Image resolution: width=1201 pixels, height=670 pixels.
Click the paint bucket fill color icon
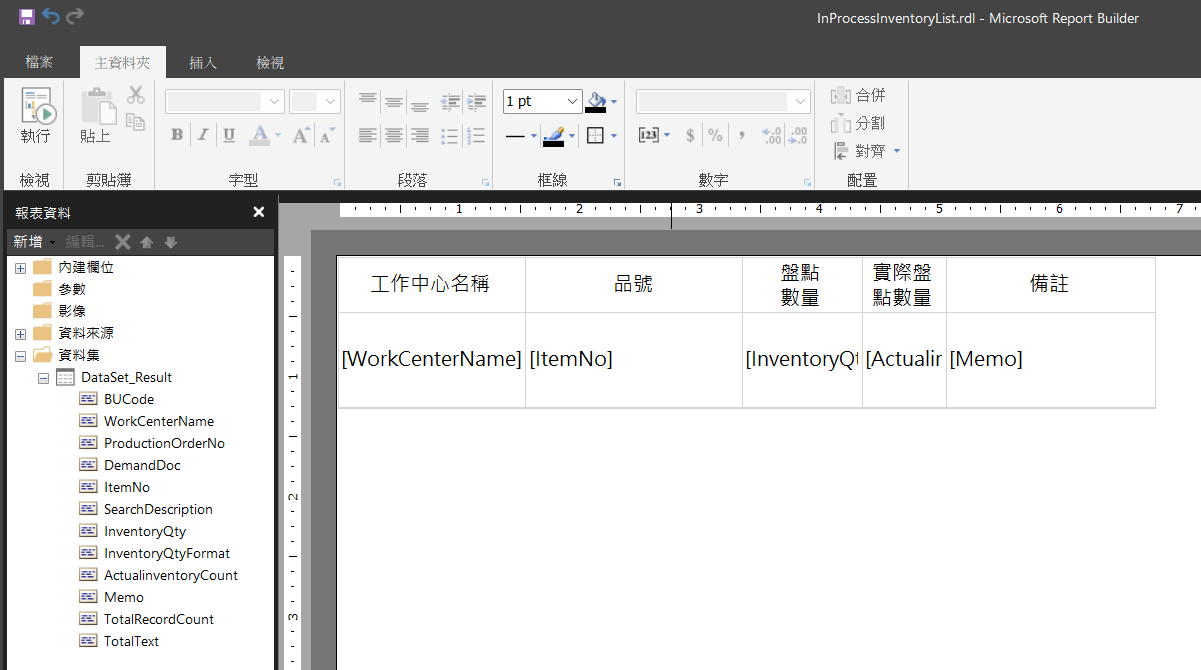coord(597,101)
